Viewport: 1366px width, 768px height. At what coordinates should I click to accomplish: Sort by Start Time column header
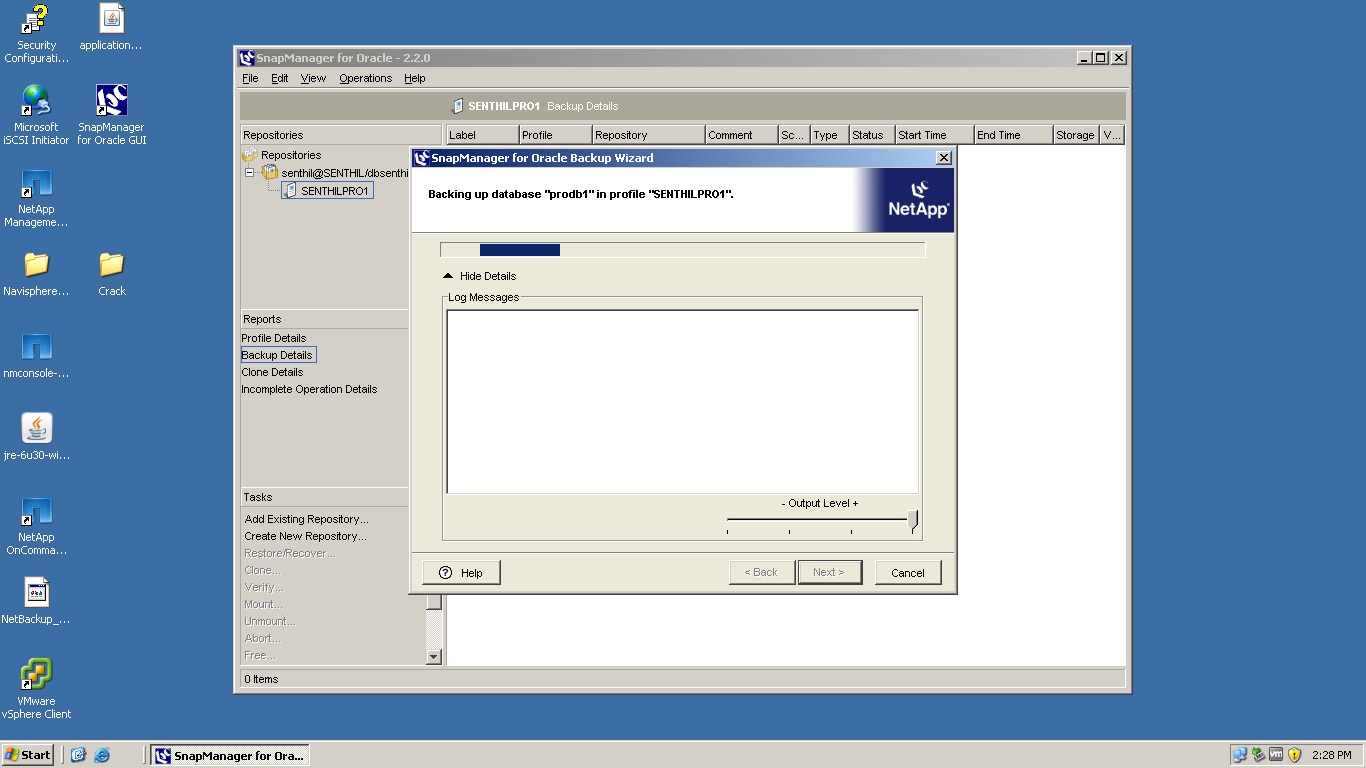coord(934,135)
